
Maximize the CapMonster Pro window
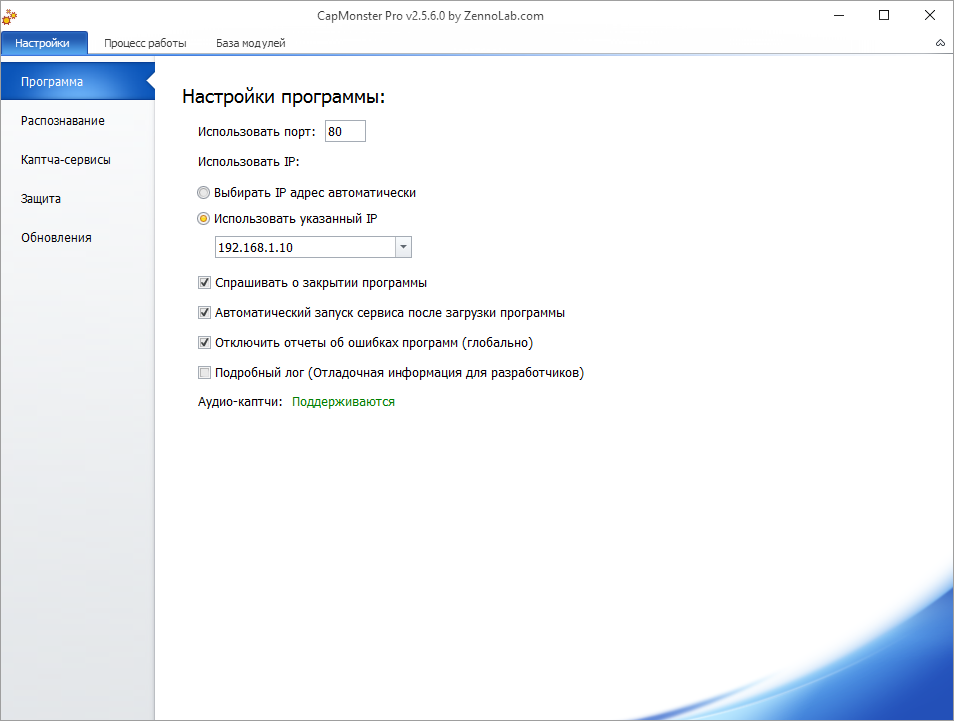coord(884,15)
